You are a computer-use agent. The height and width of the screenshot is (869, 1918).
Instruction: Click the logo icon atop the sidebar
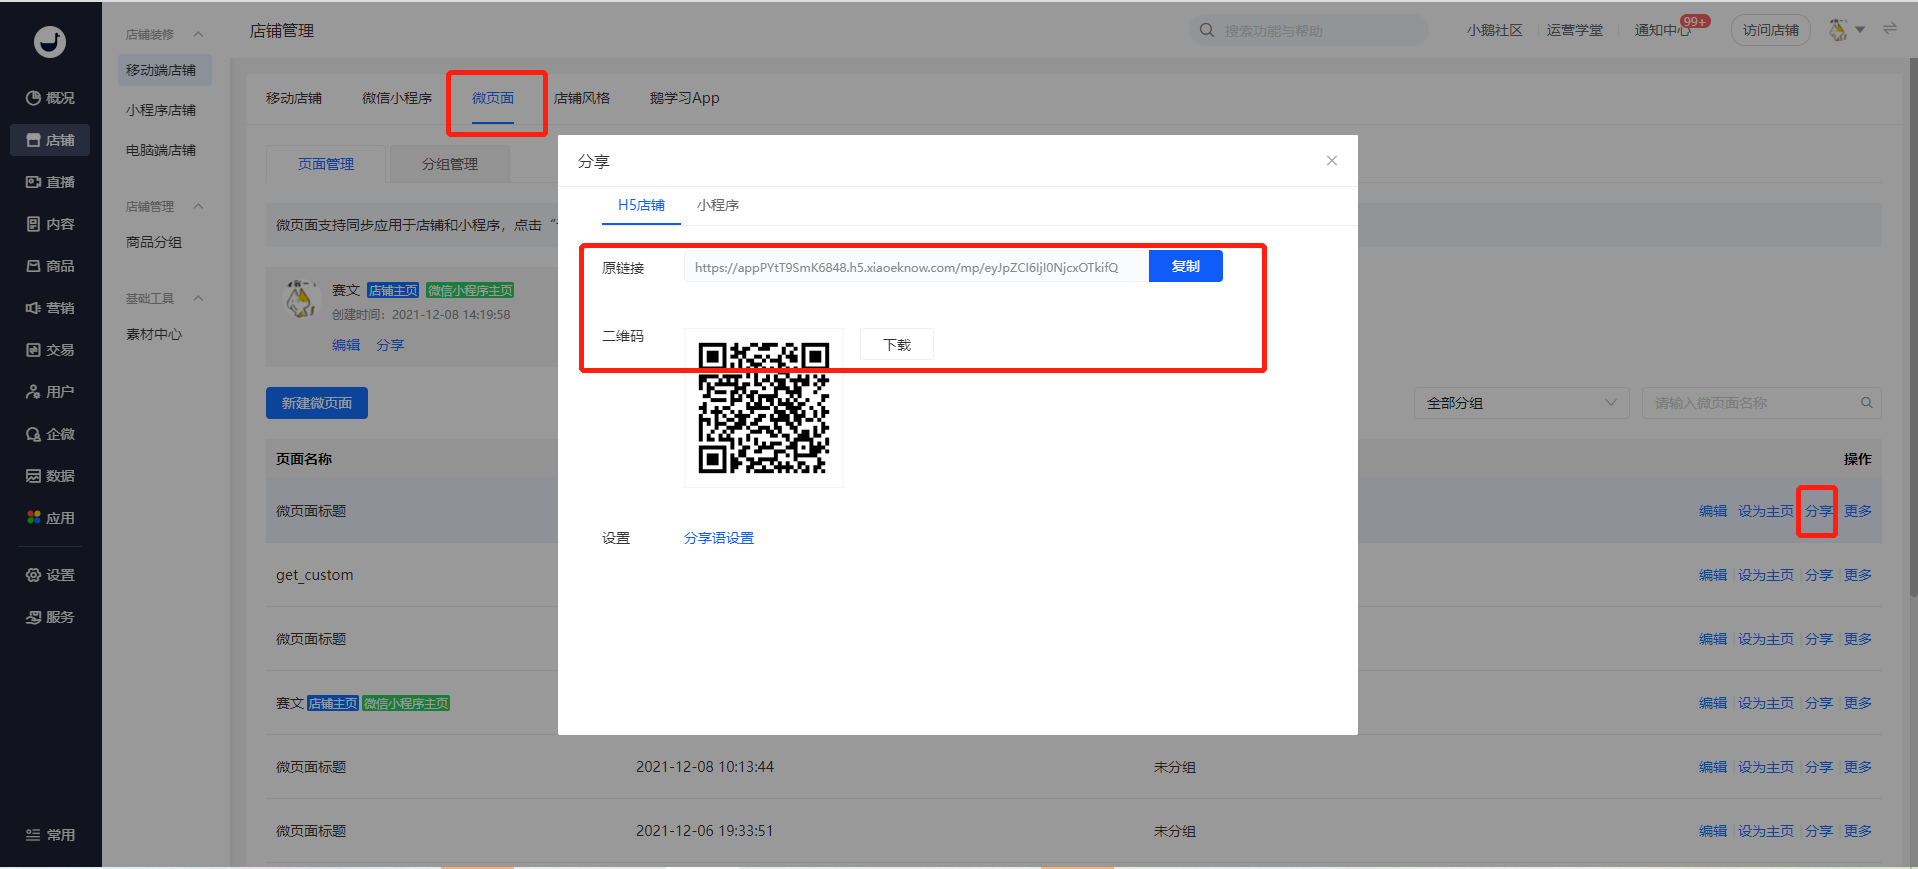click(50, 41)
